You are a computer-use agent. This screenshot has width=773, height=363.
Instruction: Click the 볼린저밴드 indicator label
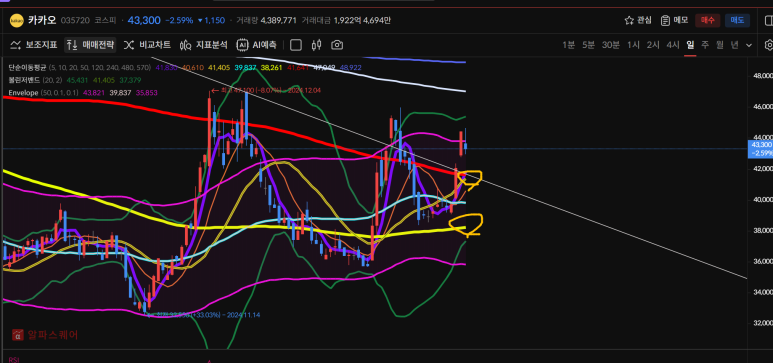click(x=24, y=80)
